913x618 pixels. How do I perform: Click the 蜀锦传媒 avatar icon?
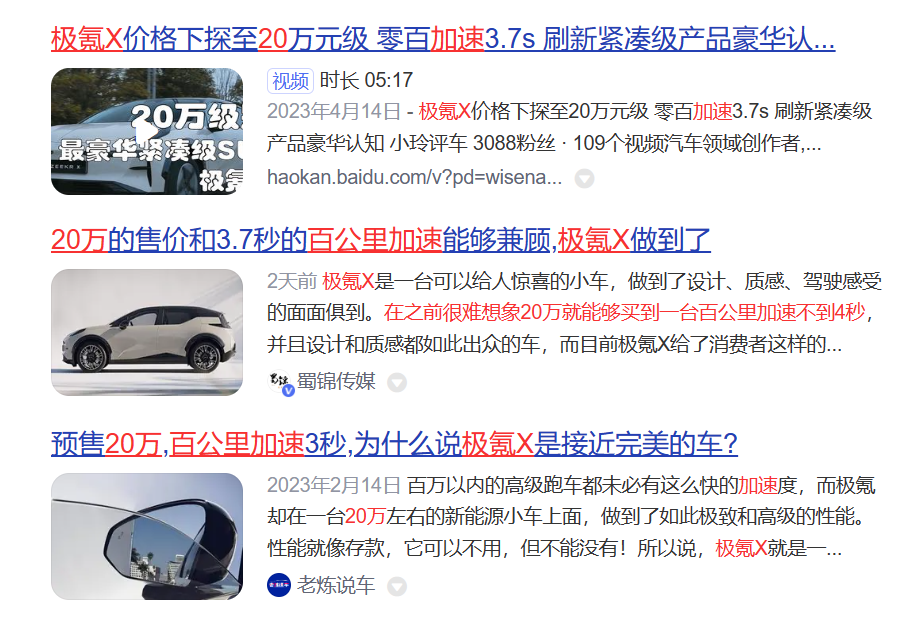(x=281, y=382)
